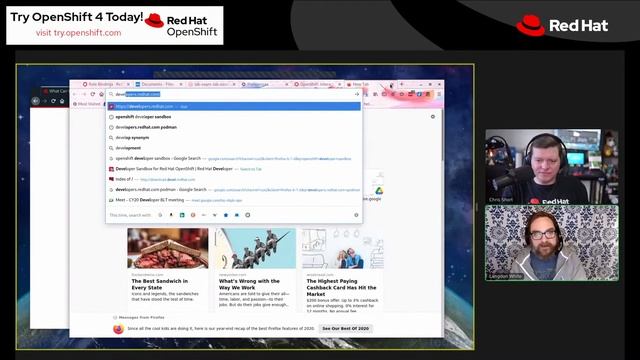
Task: Click the clock workers article thumbnail
Action: coord(255,248)
